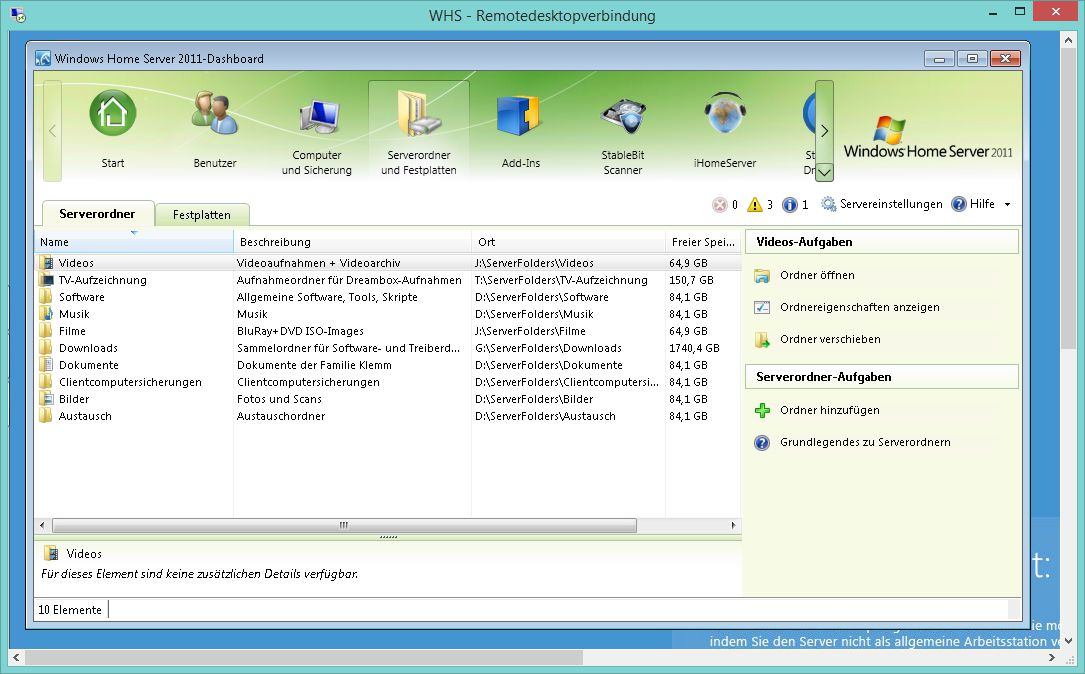Open Servereinstellungen settings
The image size is (1085, 674).
pos(882,204)
